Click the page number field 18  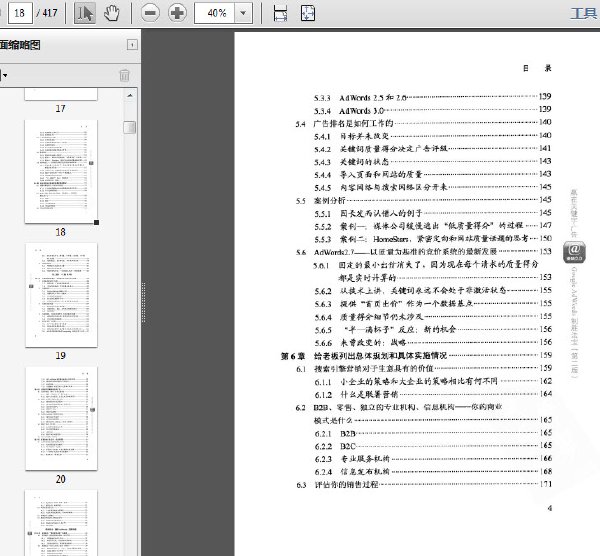point(20,13)
